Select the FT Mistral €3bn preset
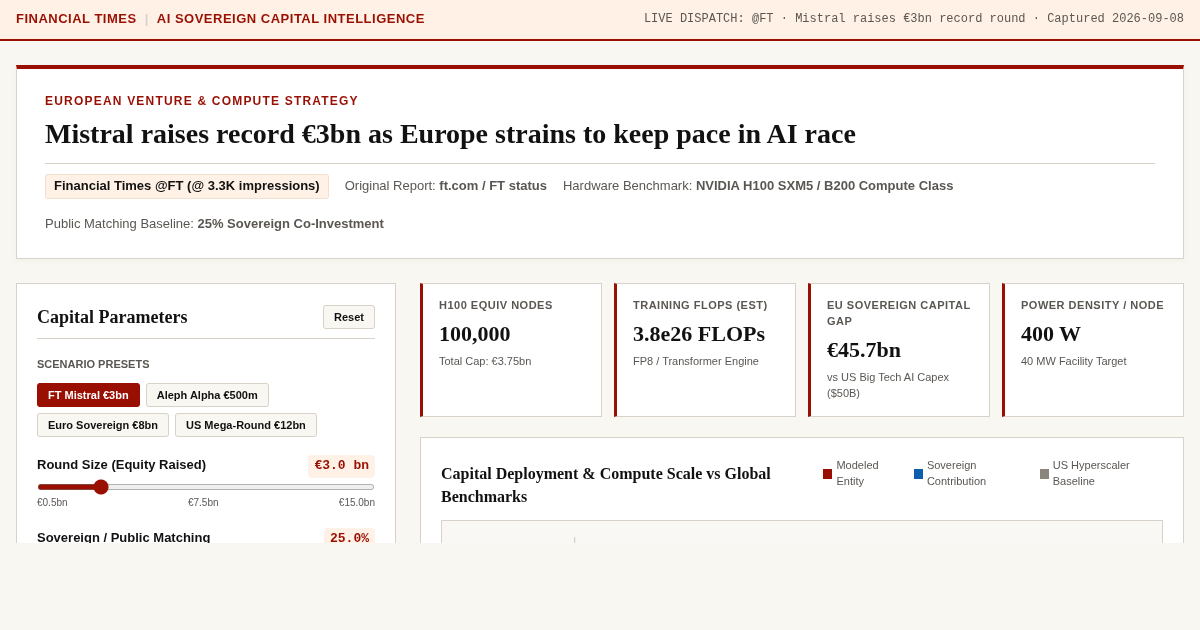Viewport: 1200px width, 630px height. pyautogui.click(x=88, y=395)
